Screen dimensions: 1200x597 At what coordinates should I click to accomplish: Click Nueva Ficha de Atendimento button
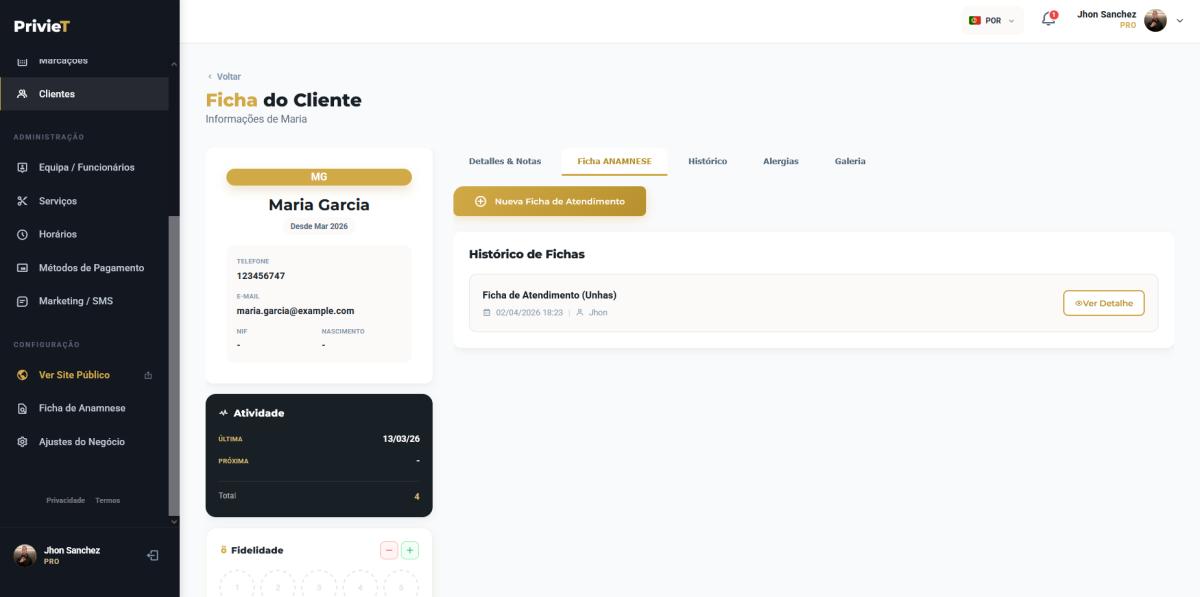[549, 201]
